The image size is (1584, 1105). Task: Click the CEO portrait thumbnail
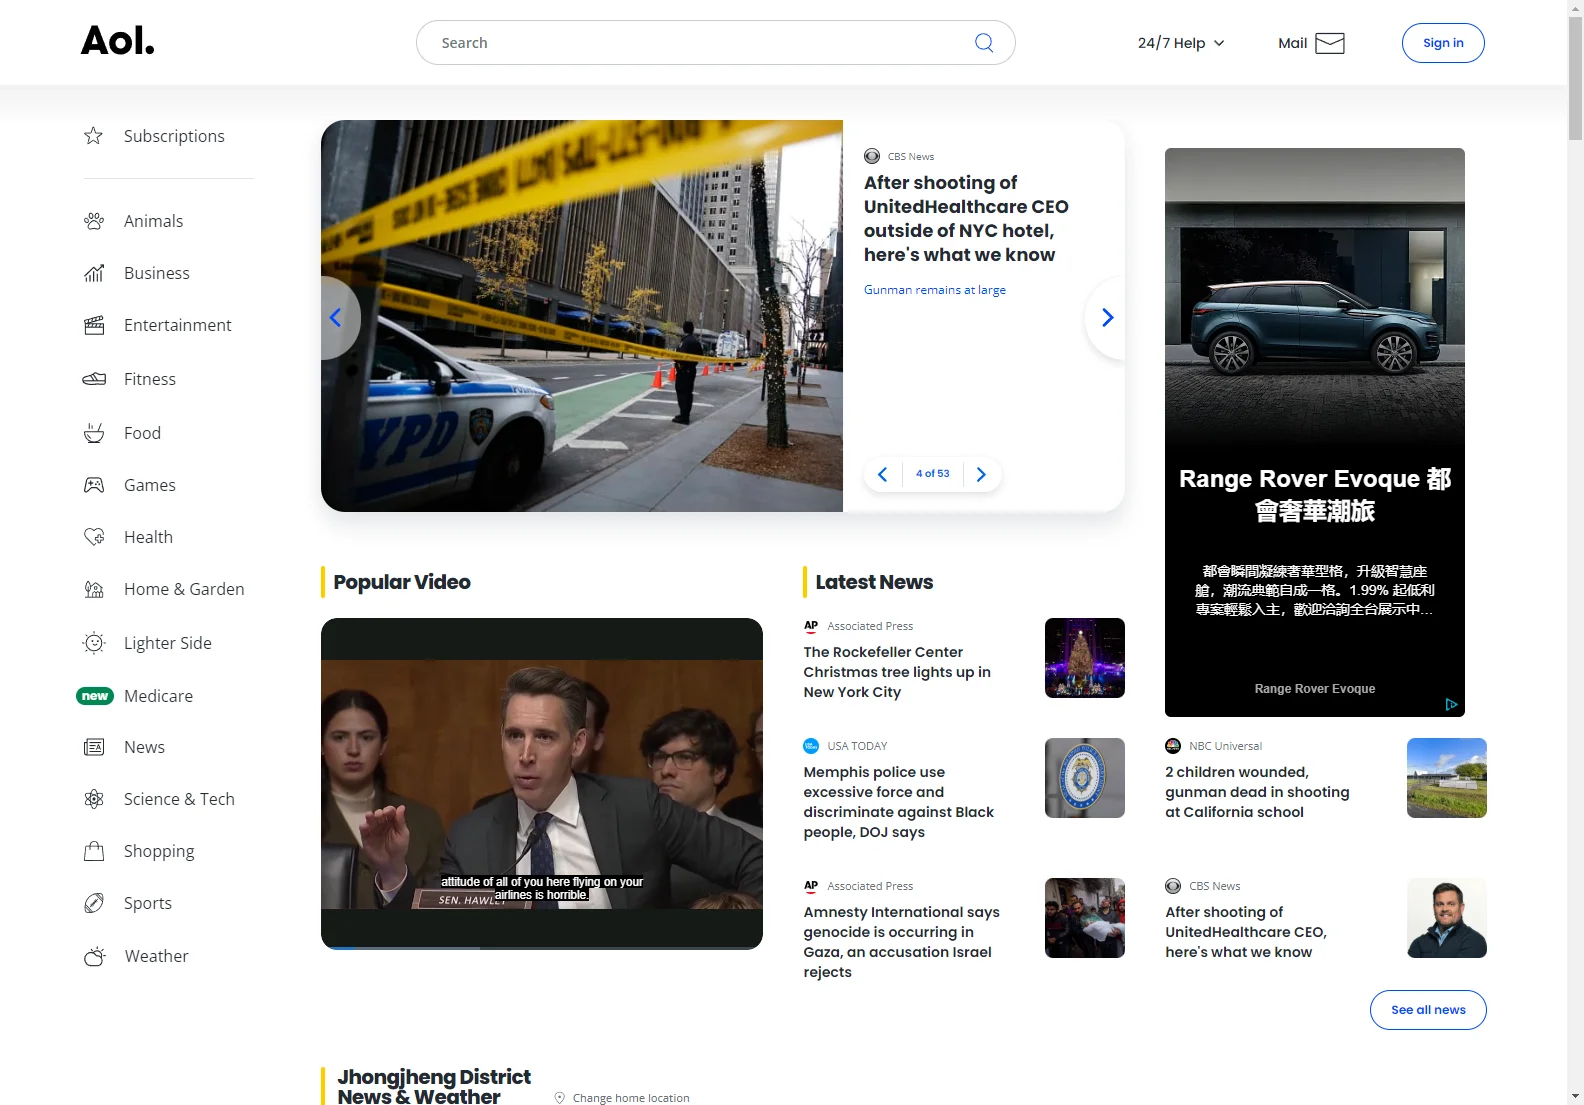[x=1447, y=918]
